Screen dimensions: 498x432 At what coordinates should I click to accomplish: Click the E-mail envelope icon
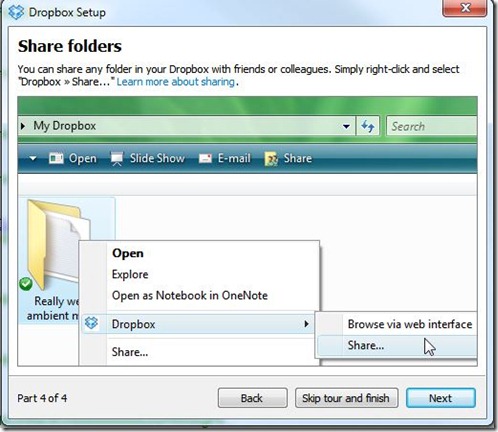coord(205,158)
